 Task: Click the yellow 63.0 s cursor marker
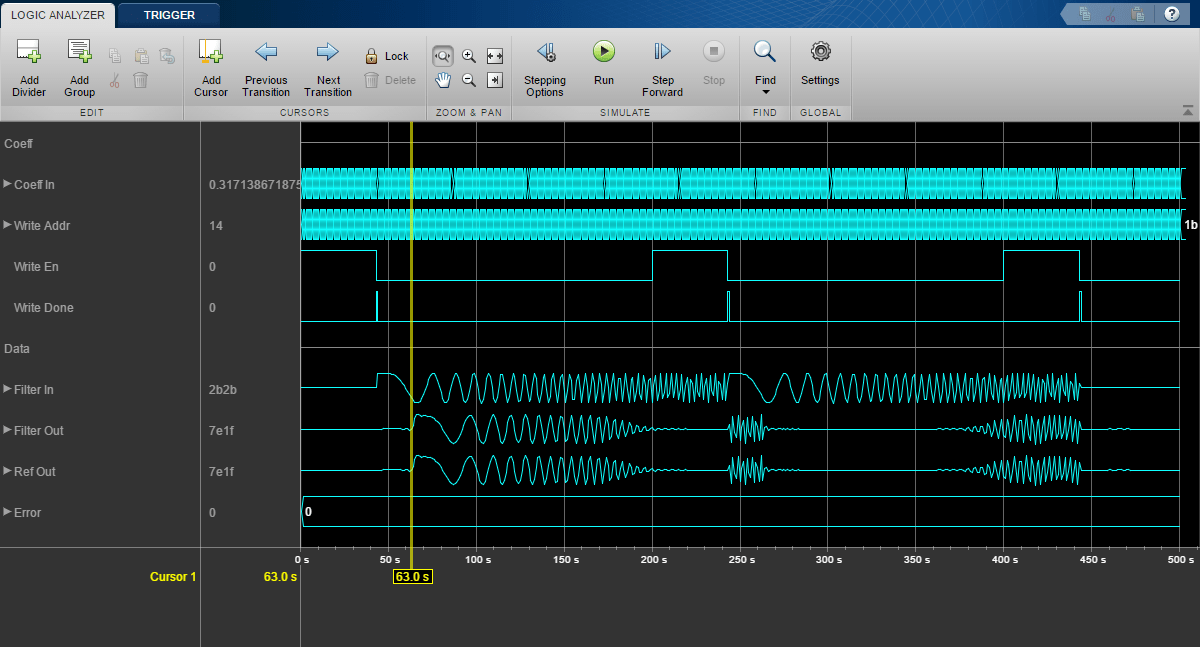point(412,577)
